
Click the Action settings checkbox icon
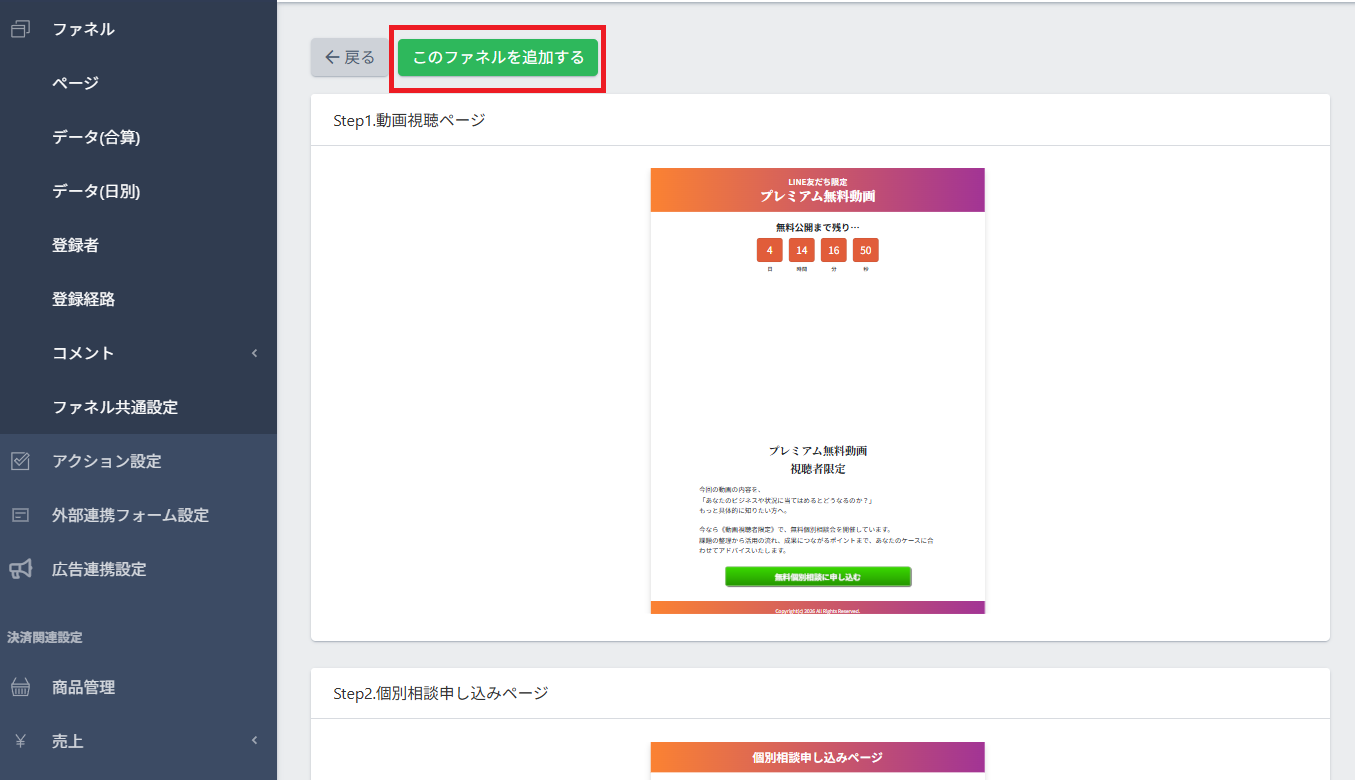[20, 461]
